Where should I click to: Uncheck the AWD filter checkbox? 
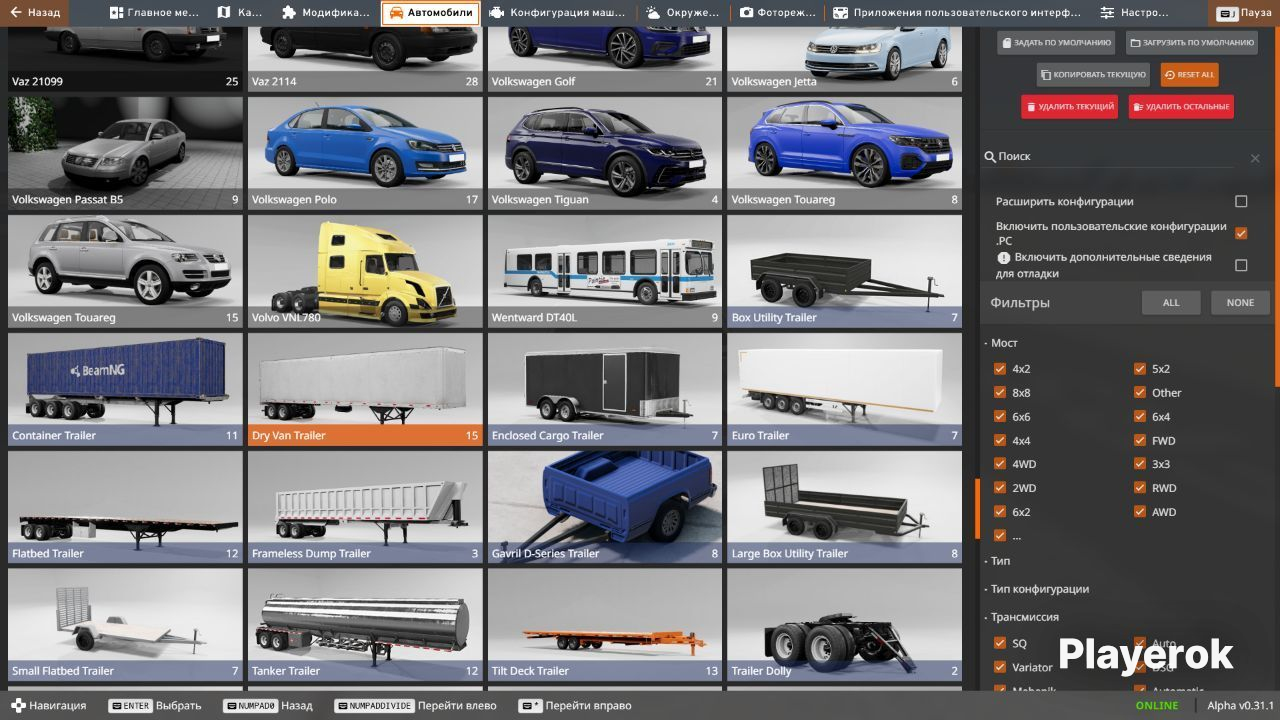point(1140,512)
